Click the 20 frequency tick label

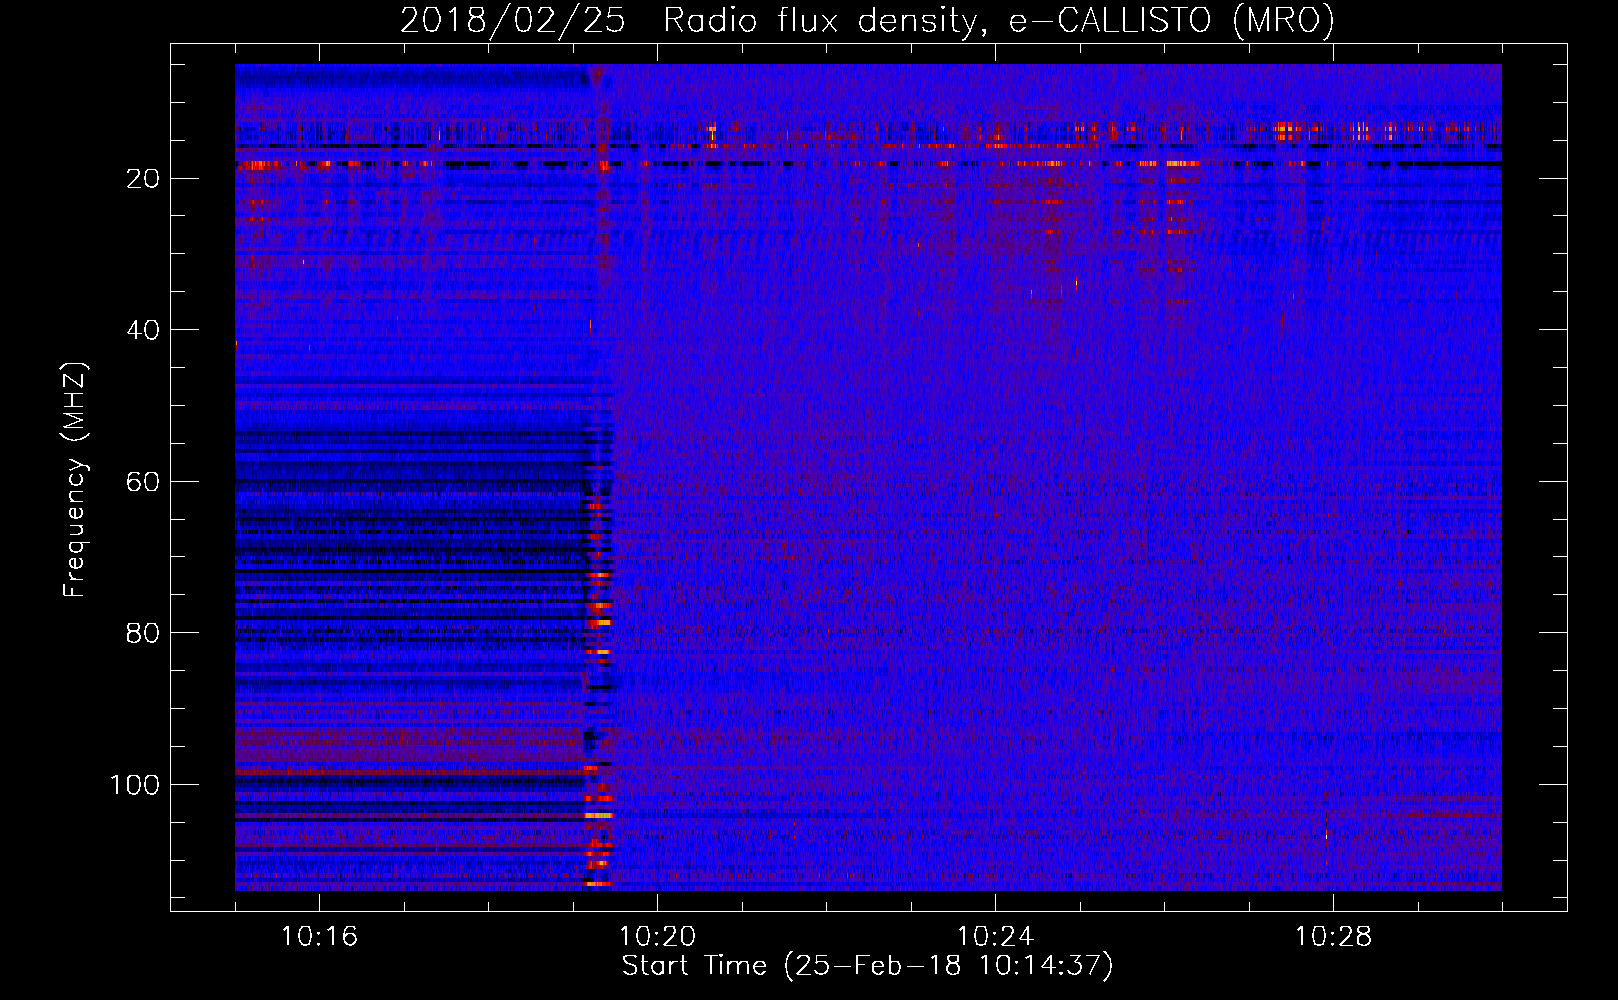pyautogui.click(x=143, y=178)
